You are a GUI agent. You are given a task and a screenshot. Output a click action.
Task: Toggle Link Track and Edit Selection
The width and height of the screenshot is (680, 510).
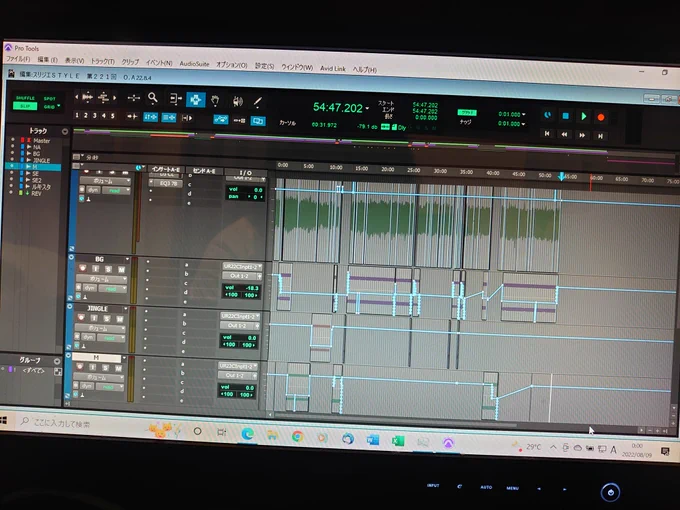(x=169, y=118)
